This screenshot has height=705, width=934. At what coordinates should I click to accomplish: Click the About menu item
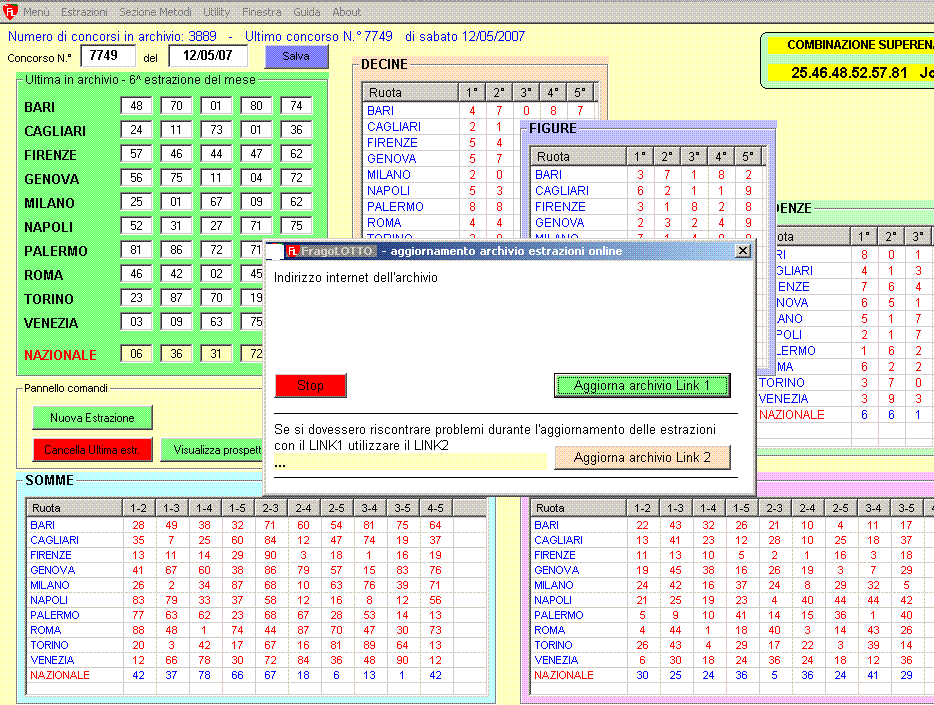347,12
